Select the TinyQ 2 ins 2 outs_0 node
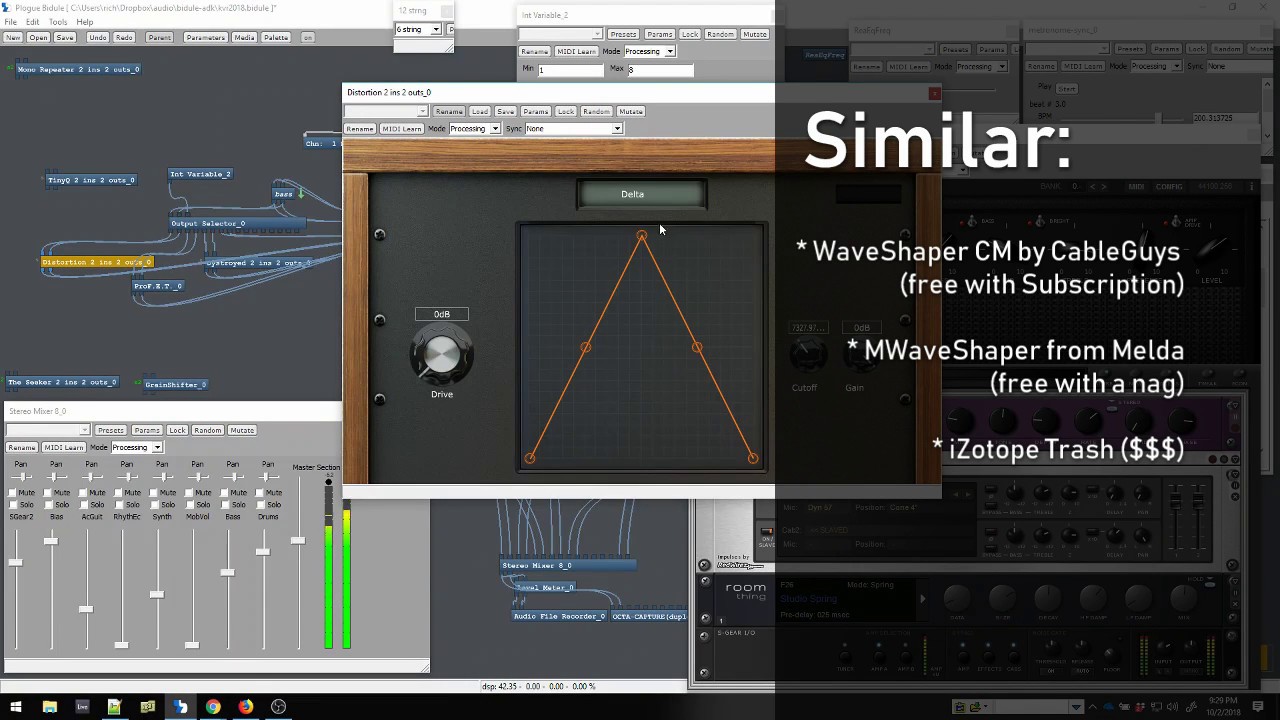The height and width of the screenshot is (720, 1280). point(91,180)
